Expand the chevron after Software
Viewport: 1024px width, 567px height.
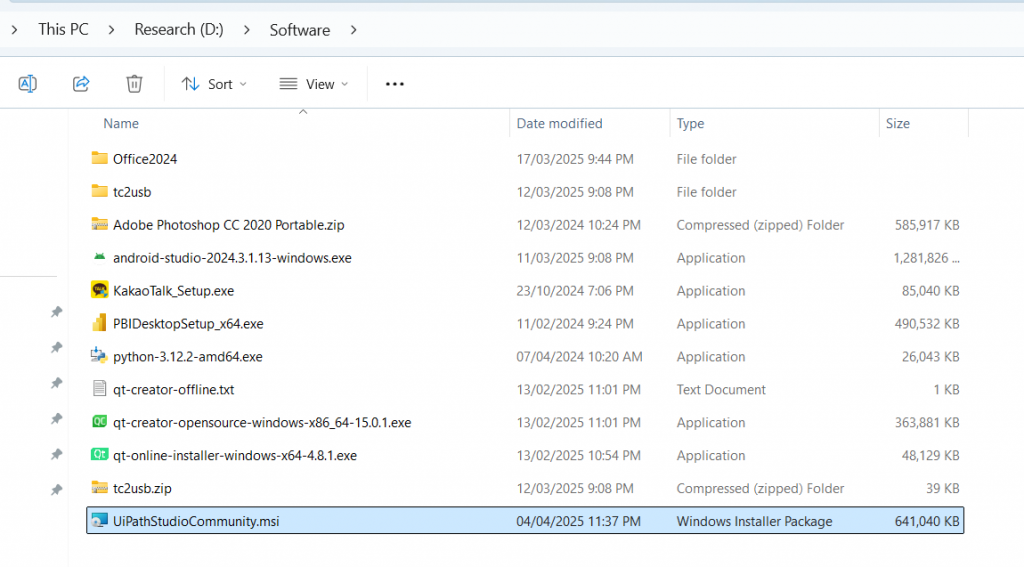coord(353,30)
